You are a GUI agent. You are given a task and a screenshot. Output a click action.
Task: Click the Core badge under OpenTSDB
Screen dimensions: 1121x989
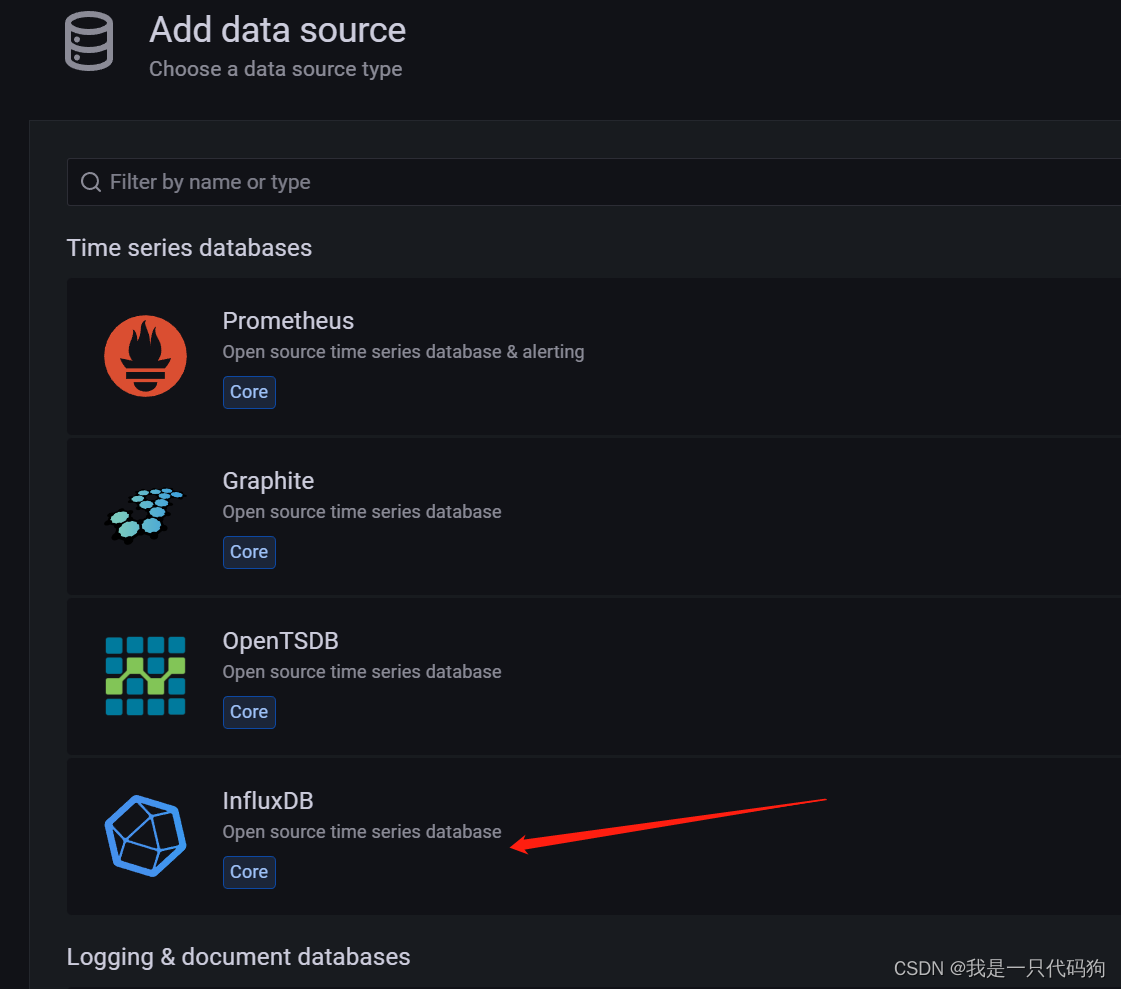[249, 712]
